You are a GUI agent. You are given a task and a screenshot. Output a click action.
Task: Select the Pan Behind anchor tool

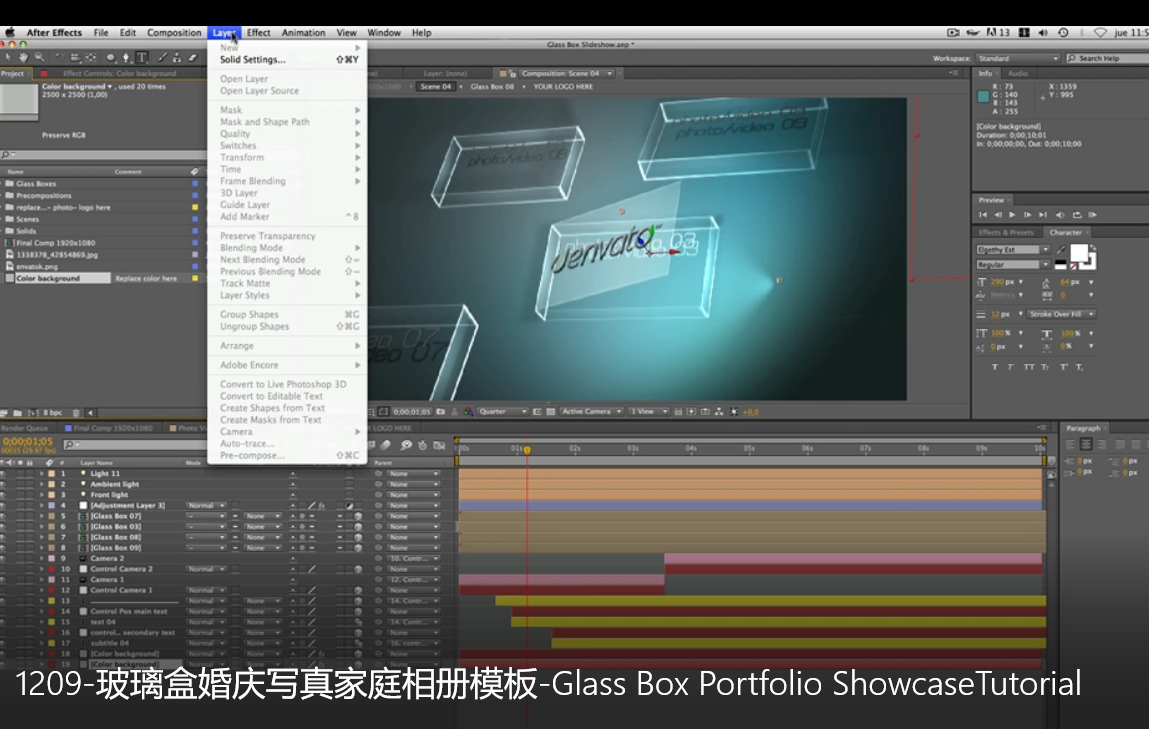[x=91, y=57]
